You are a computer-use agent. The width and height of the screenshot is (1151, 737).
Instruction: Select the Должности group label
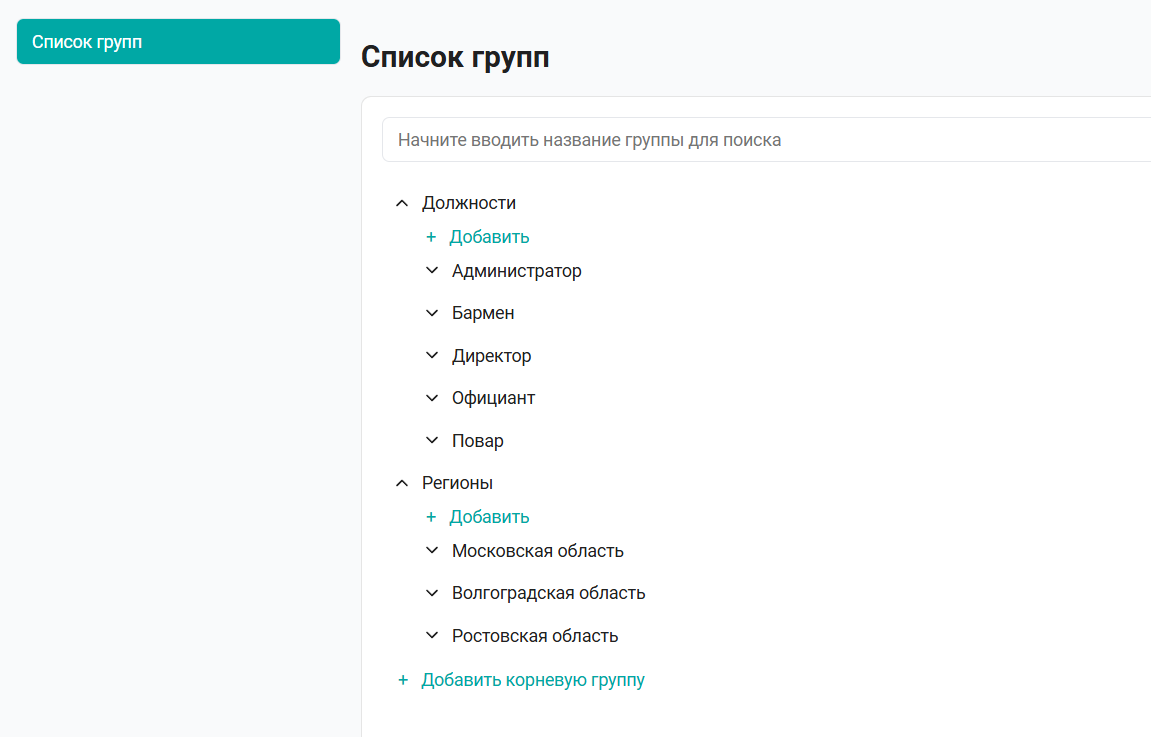[x=468, y=203]
